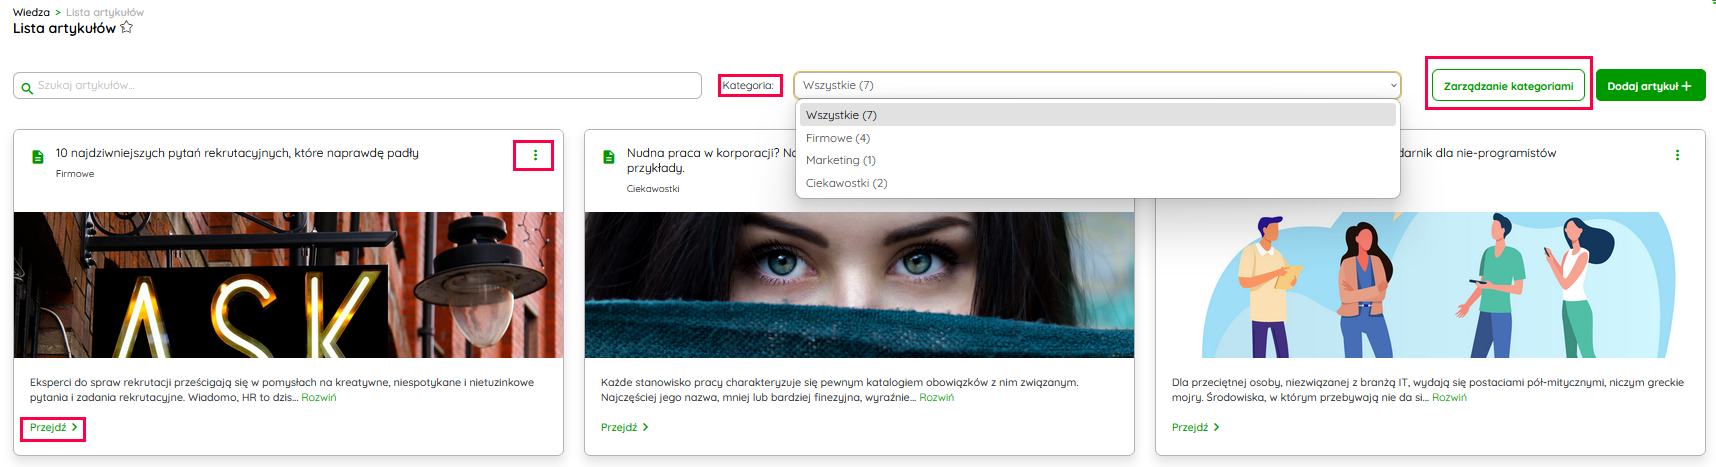Viewport: 1716px width, 467px height.
Task: Choose Firmowe (4) from category list
Action: (838, 138)
